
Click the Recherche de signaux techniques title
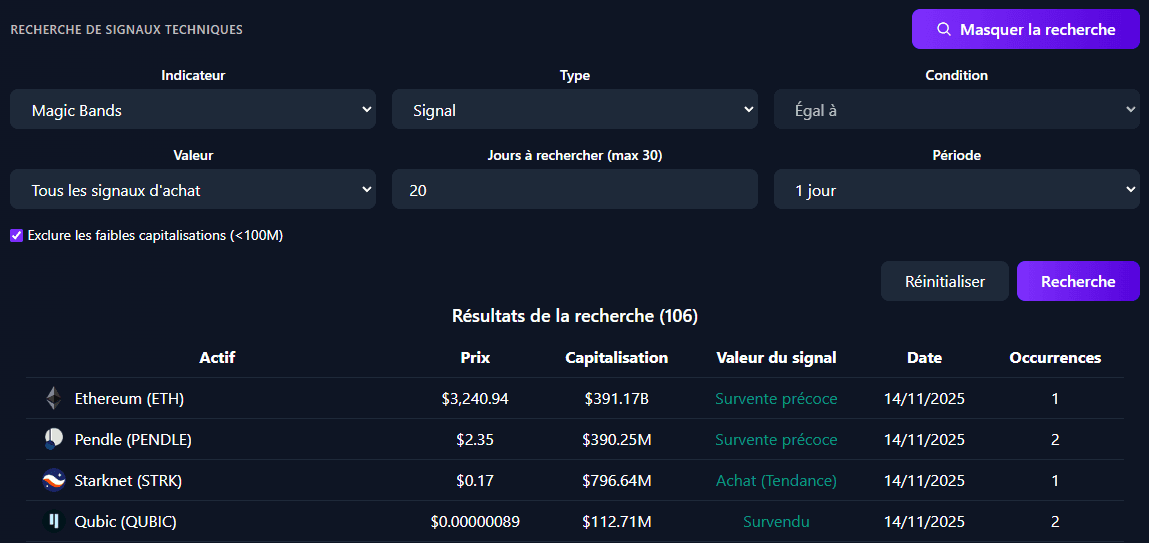click(x=126, y=30)
